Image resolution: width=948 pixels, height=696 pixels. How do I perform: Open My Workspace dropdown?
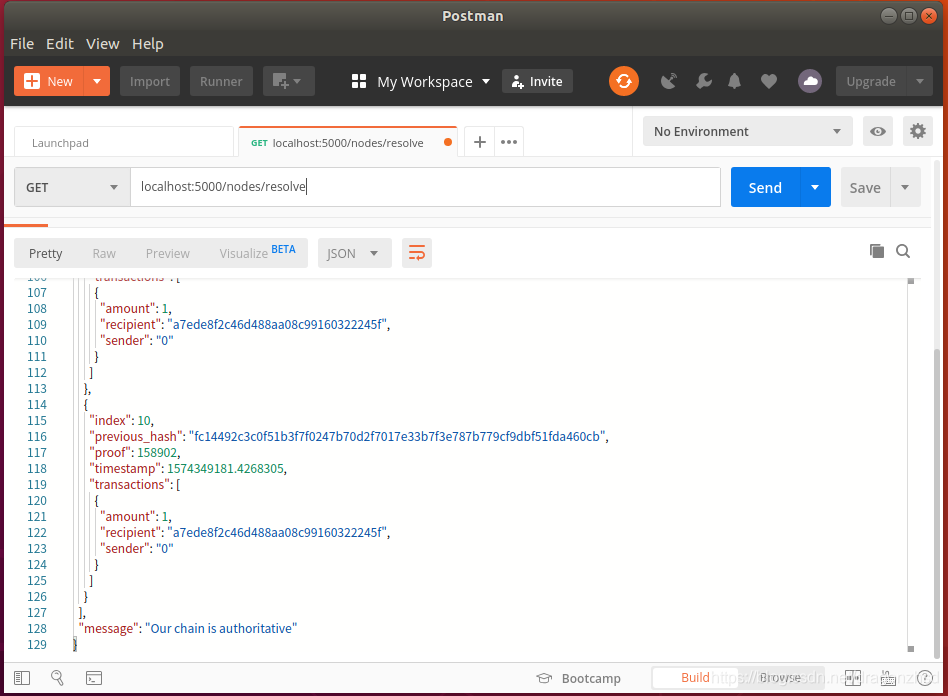[x=433, y=82]
